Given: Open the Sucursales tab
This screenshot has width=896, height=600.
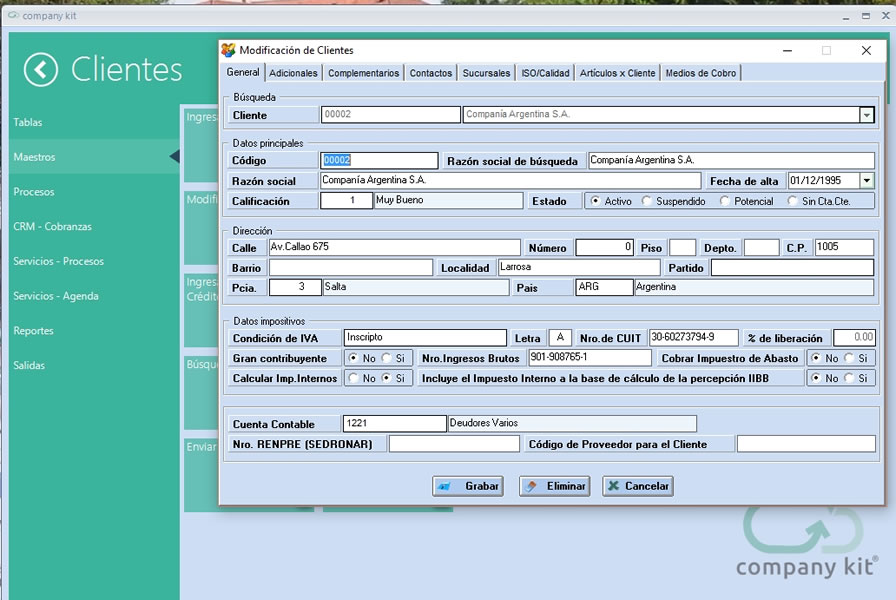Looking at the screenshot, I should coord(486,73).
